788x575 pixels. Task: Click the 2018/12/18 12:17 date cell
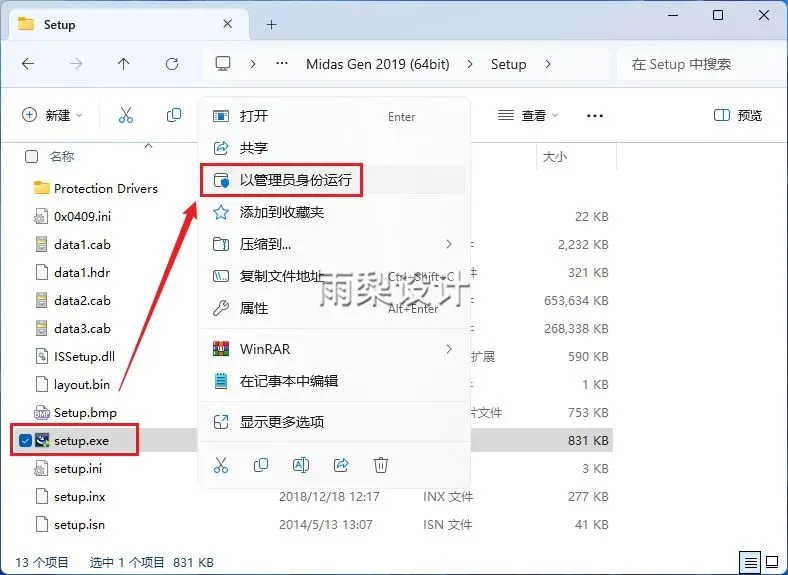329,497
